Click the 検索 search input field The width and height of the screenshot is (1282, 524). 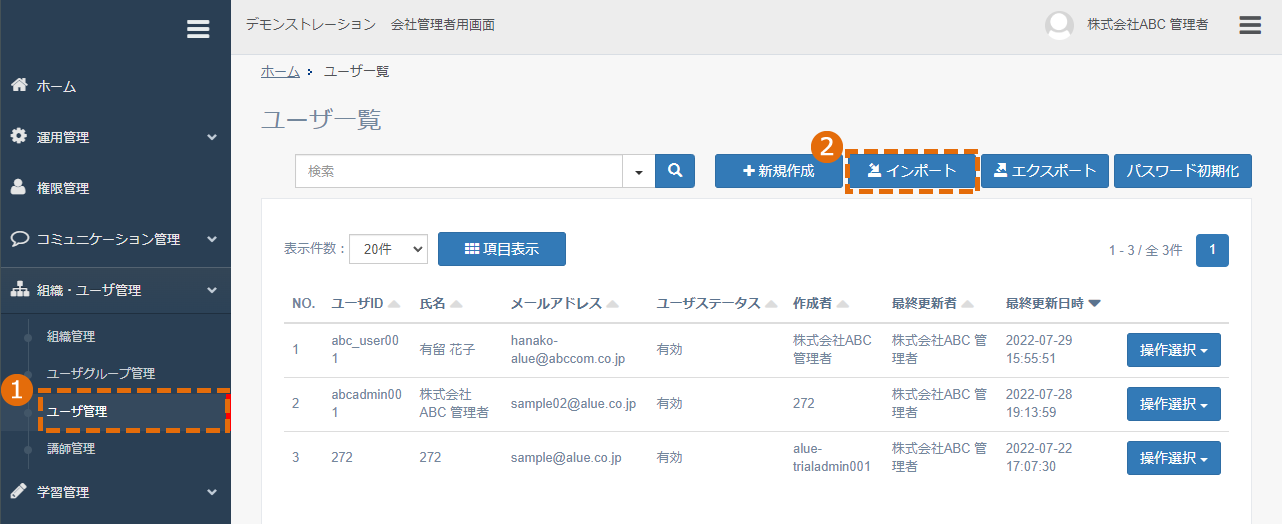(459, 172)
